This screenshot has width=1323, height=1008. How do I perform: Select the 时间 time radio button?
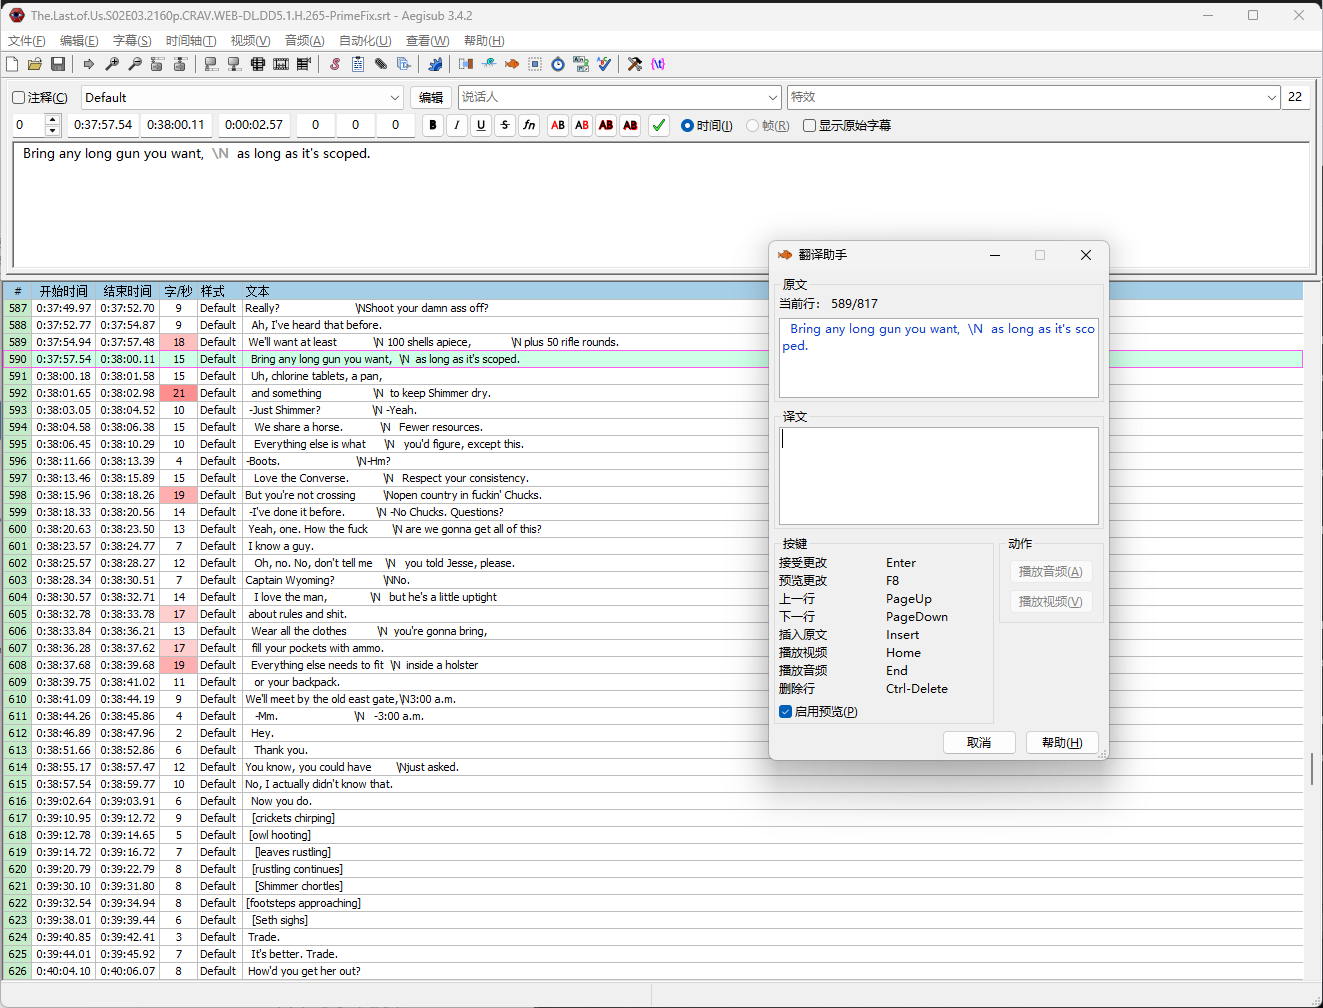(x=707, y=125)
